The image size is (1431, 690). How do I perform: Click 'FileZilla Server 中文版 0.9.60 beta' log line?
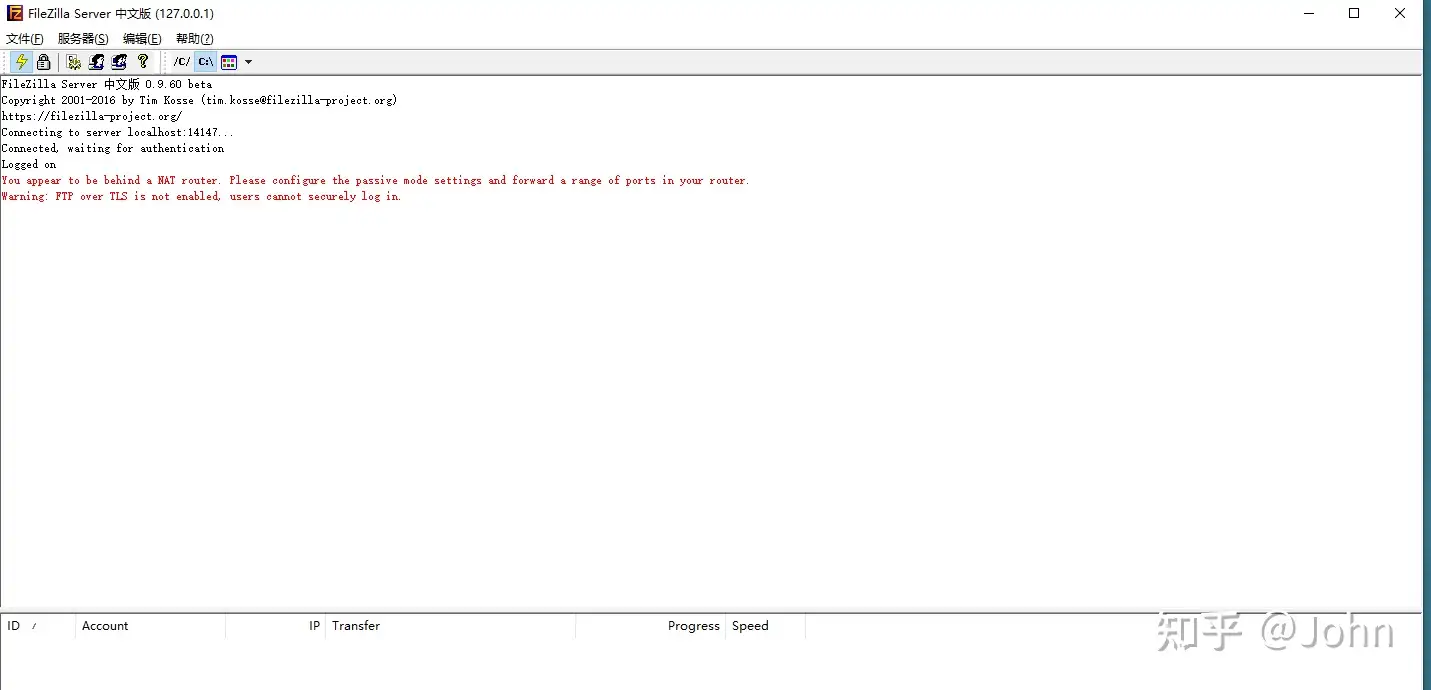107,84
